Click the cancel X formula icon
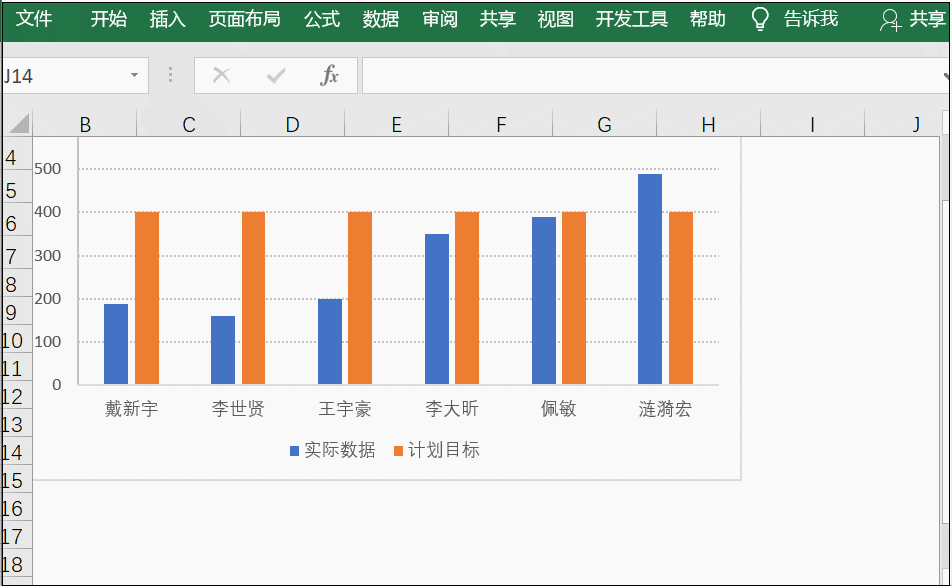The width and height of the screenshot is (952, 586). pos(222,75)
